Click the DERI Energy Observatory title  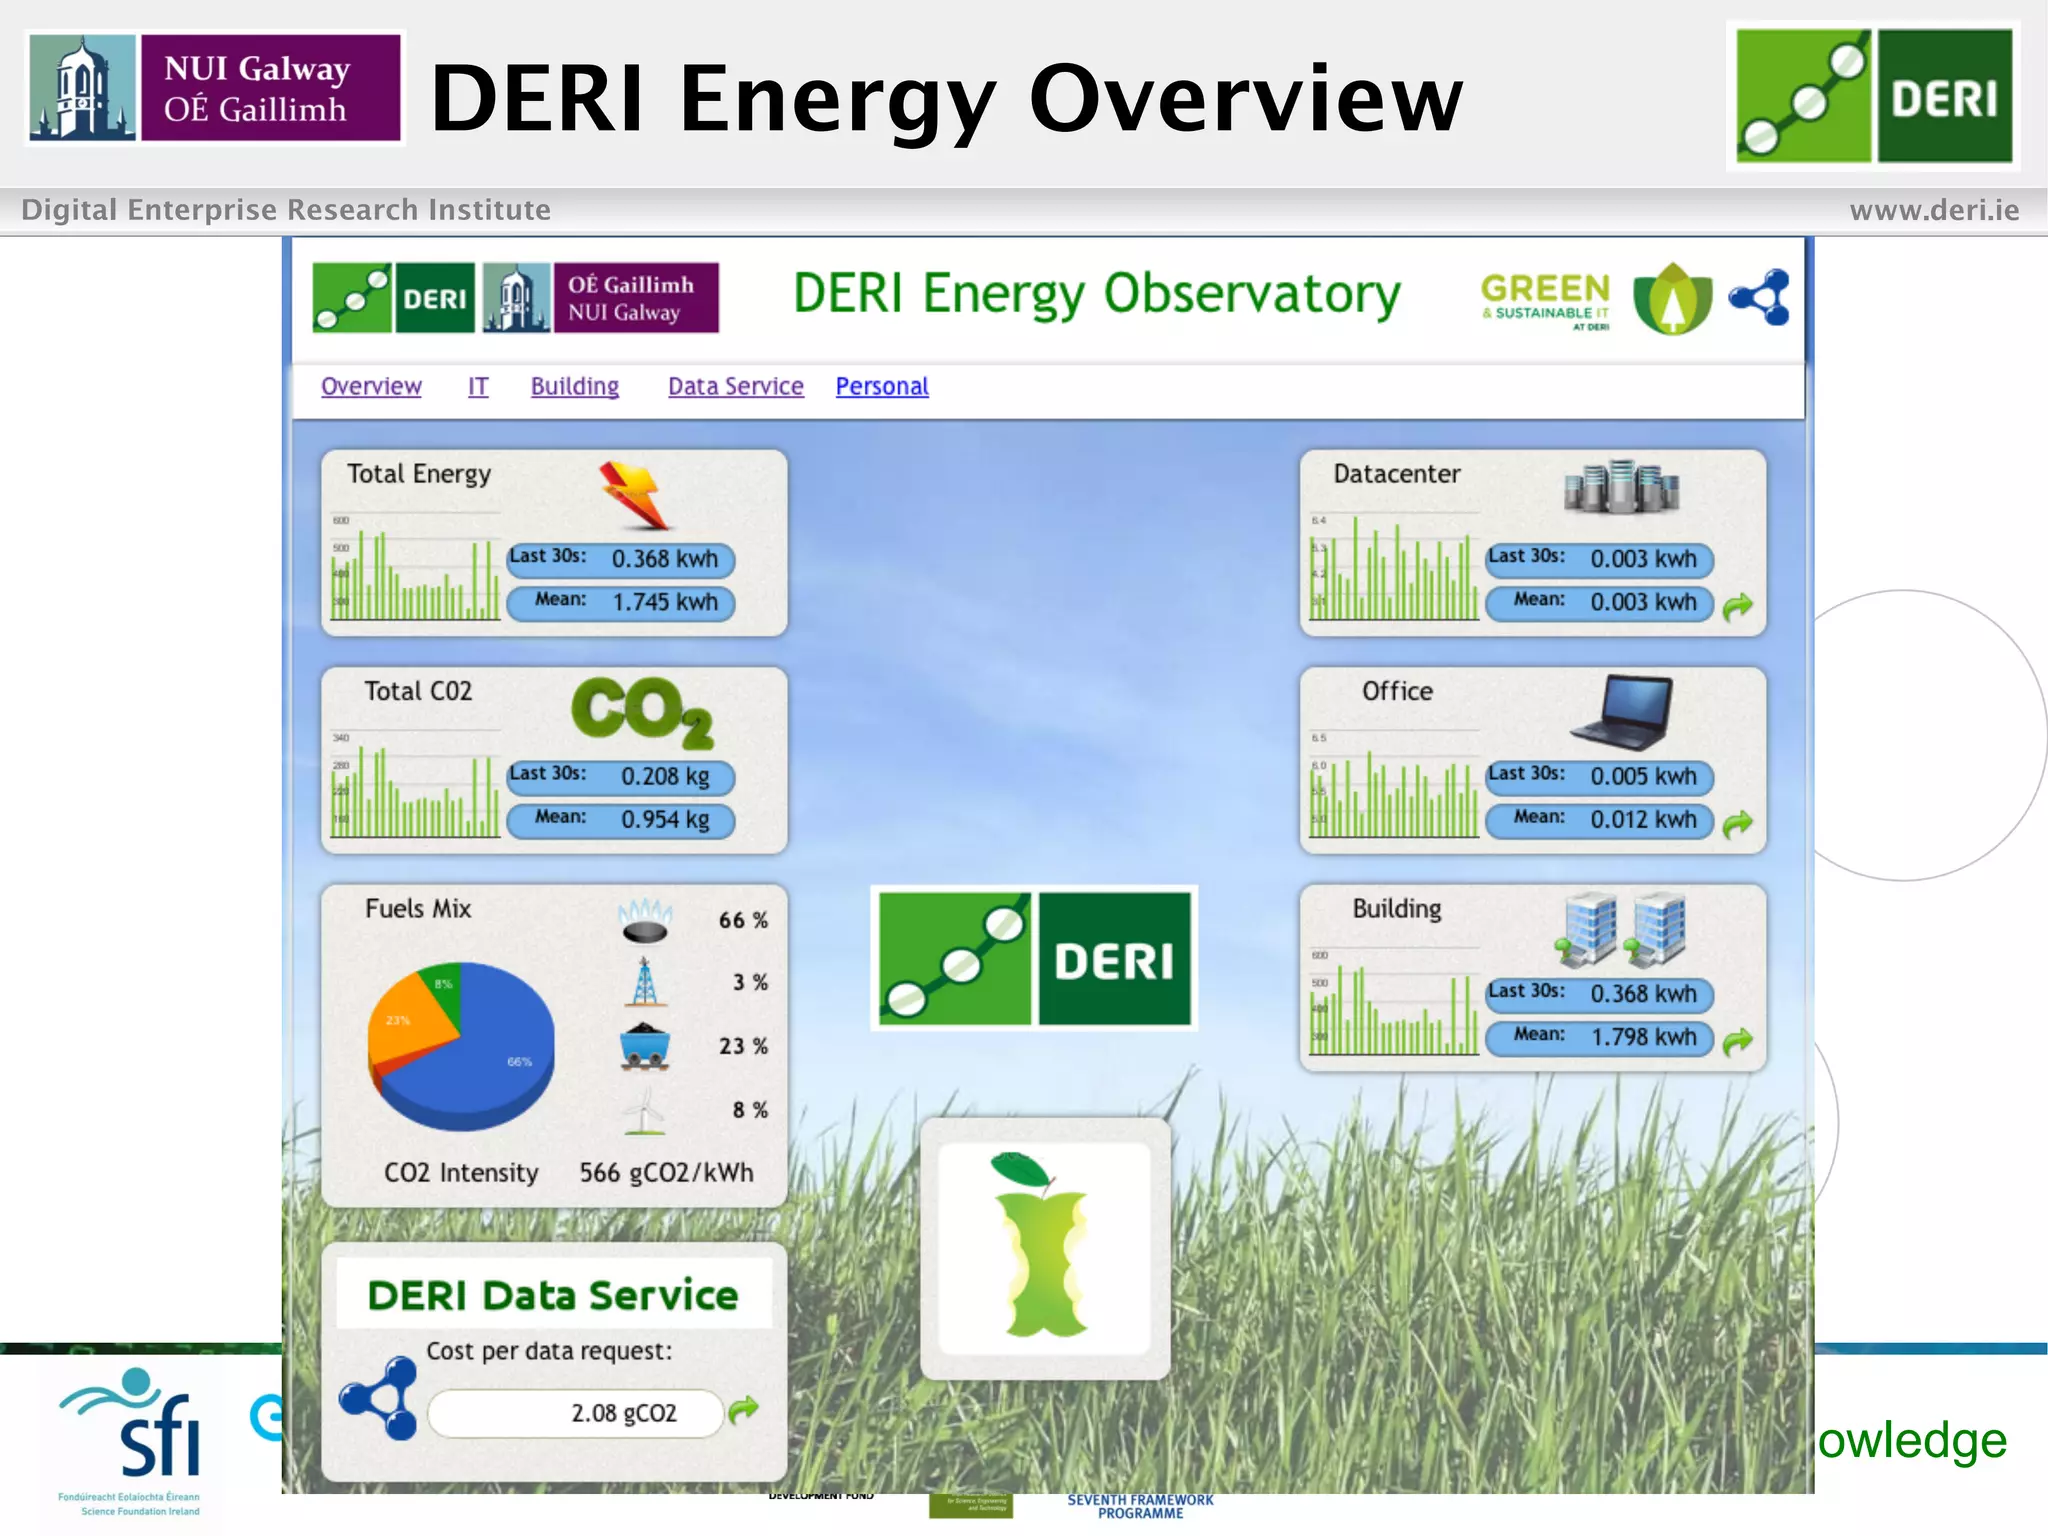coord(1096,296)
